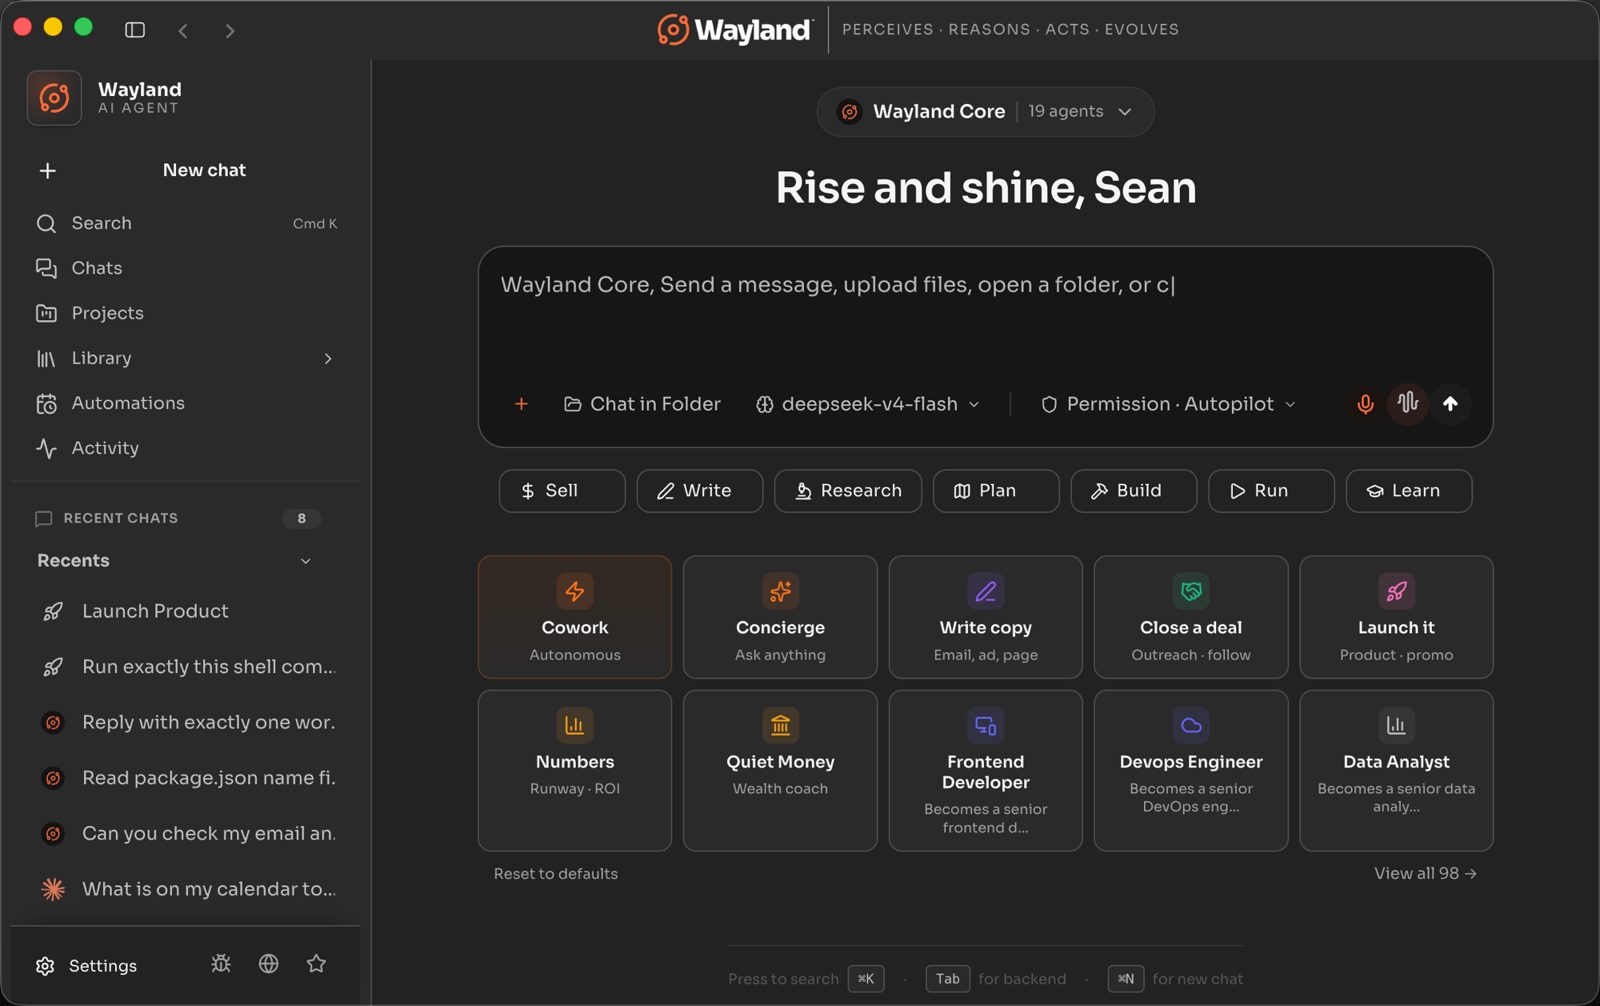Click the globe icon in the sidebar footer
Image resolution: width=1600 pixels, height=1006 pixels.
tap(269, 964)
